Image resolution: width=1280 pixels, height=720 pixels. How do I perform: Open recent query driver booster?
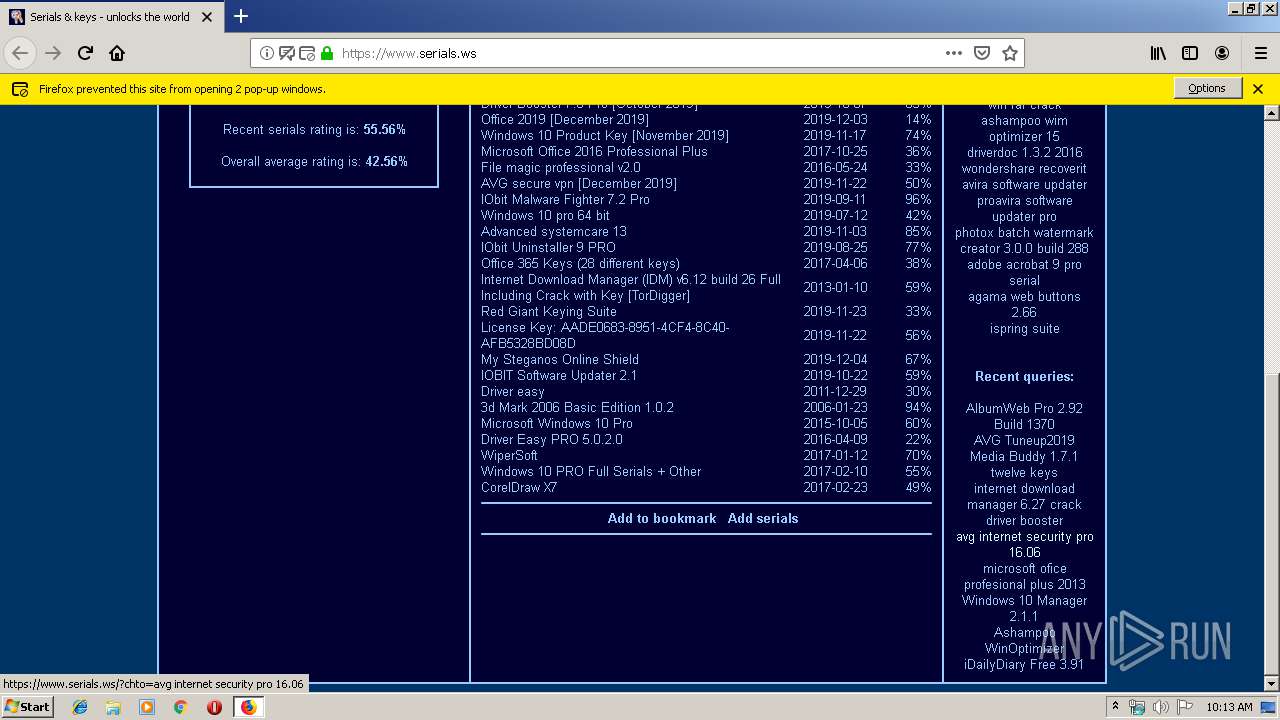pos(1024,520)
